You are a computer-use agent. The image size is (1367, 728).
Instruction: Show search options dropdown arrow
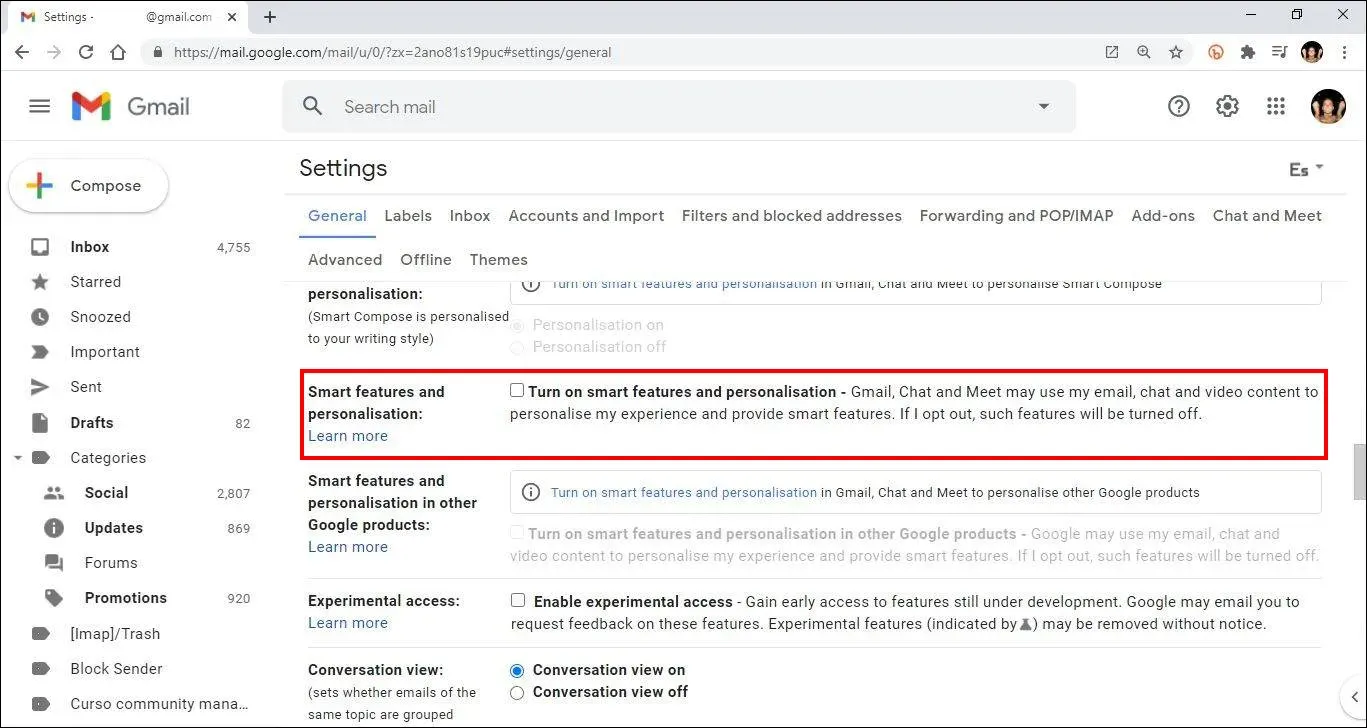pyautogui.click(x=1044, y=106)
